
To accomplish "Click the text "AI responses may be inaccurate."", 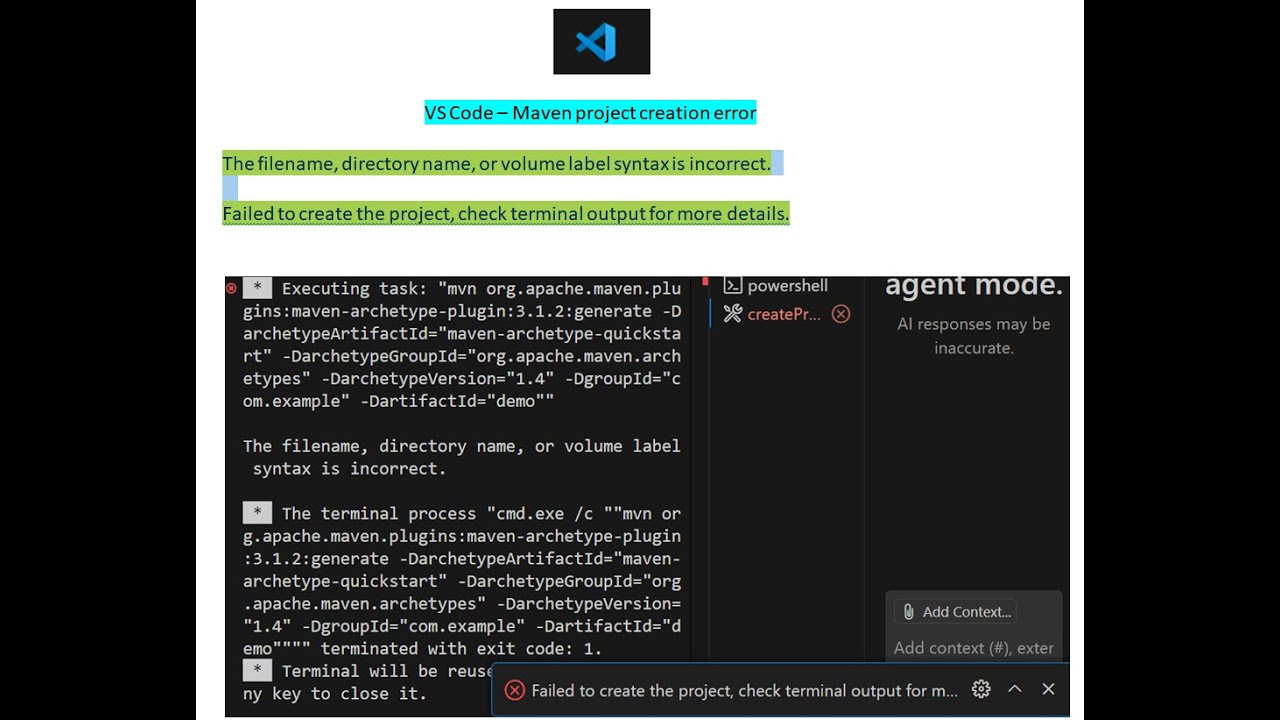I will [974, 336].
